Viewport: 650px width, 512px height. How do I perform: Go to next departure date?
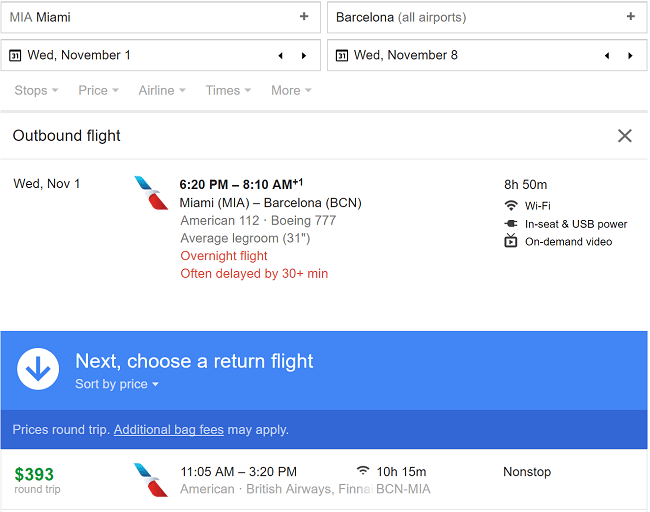click(x=304, y=56)
